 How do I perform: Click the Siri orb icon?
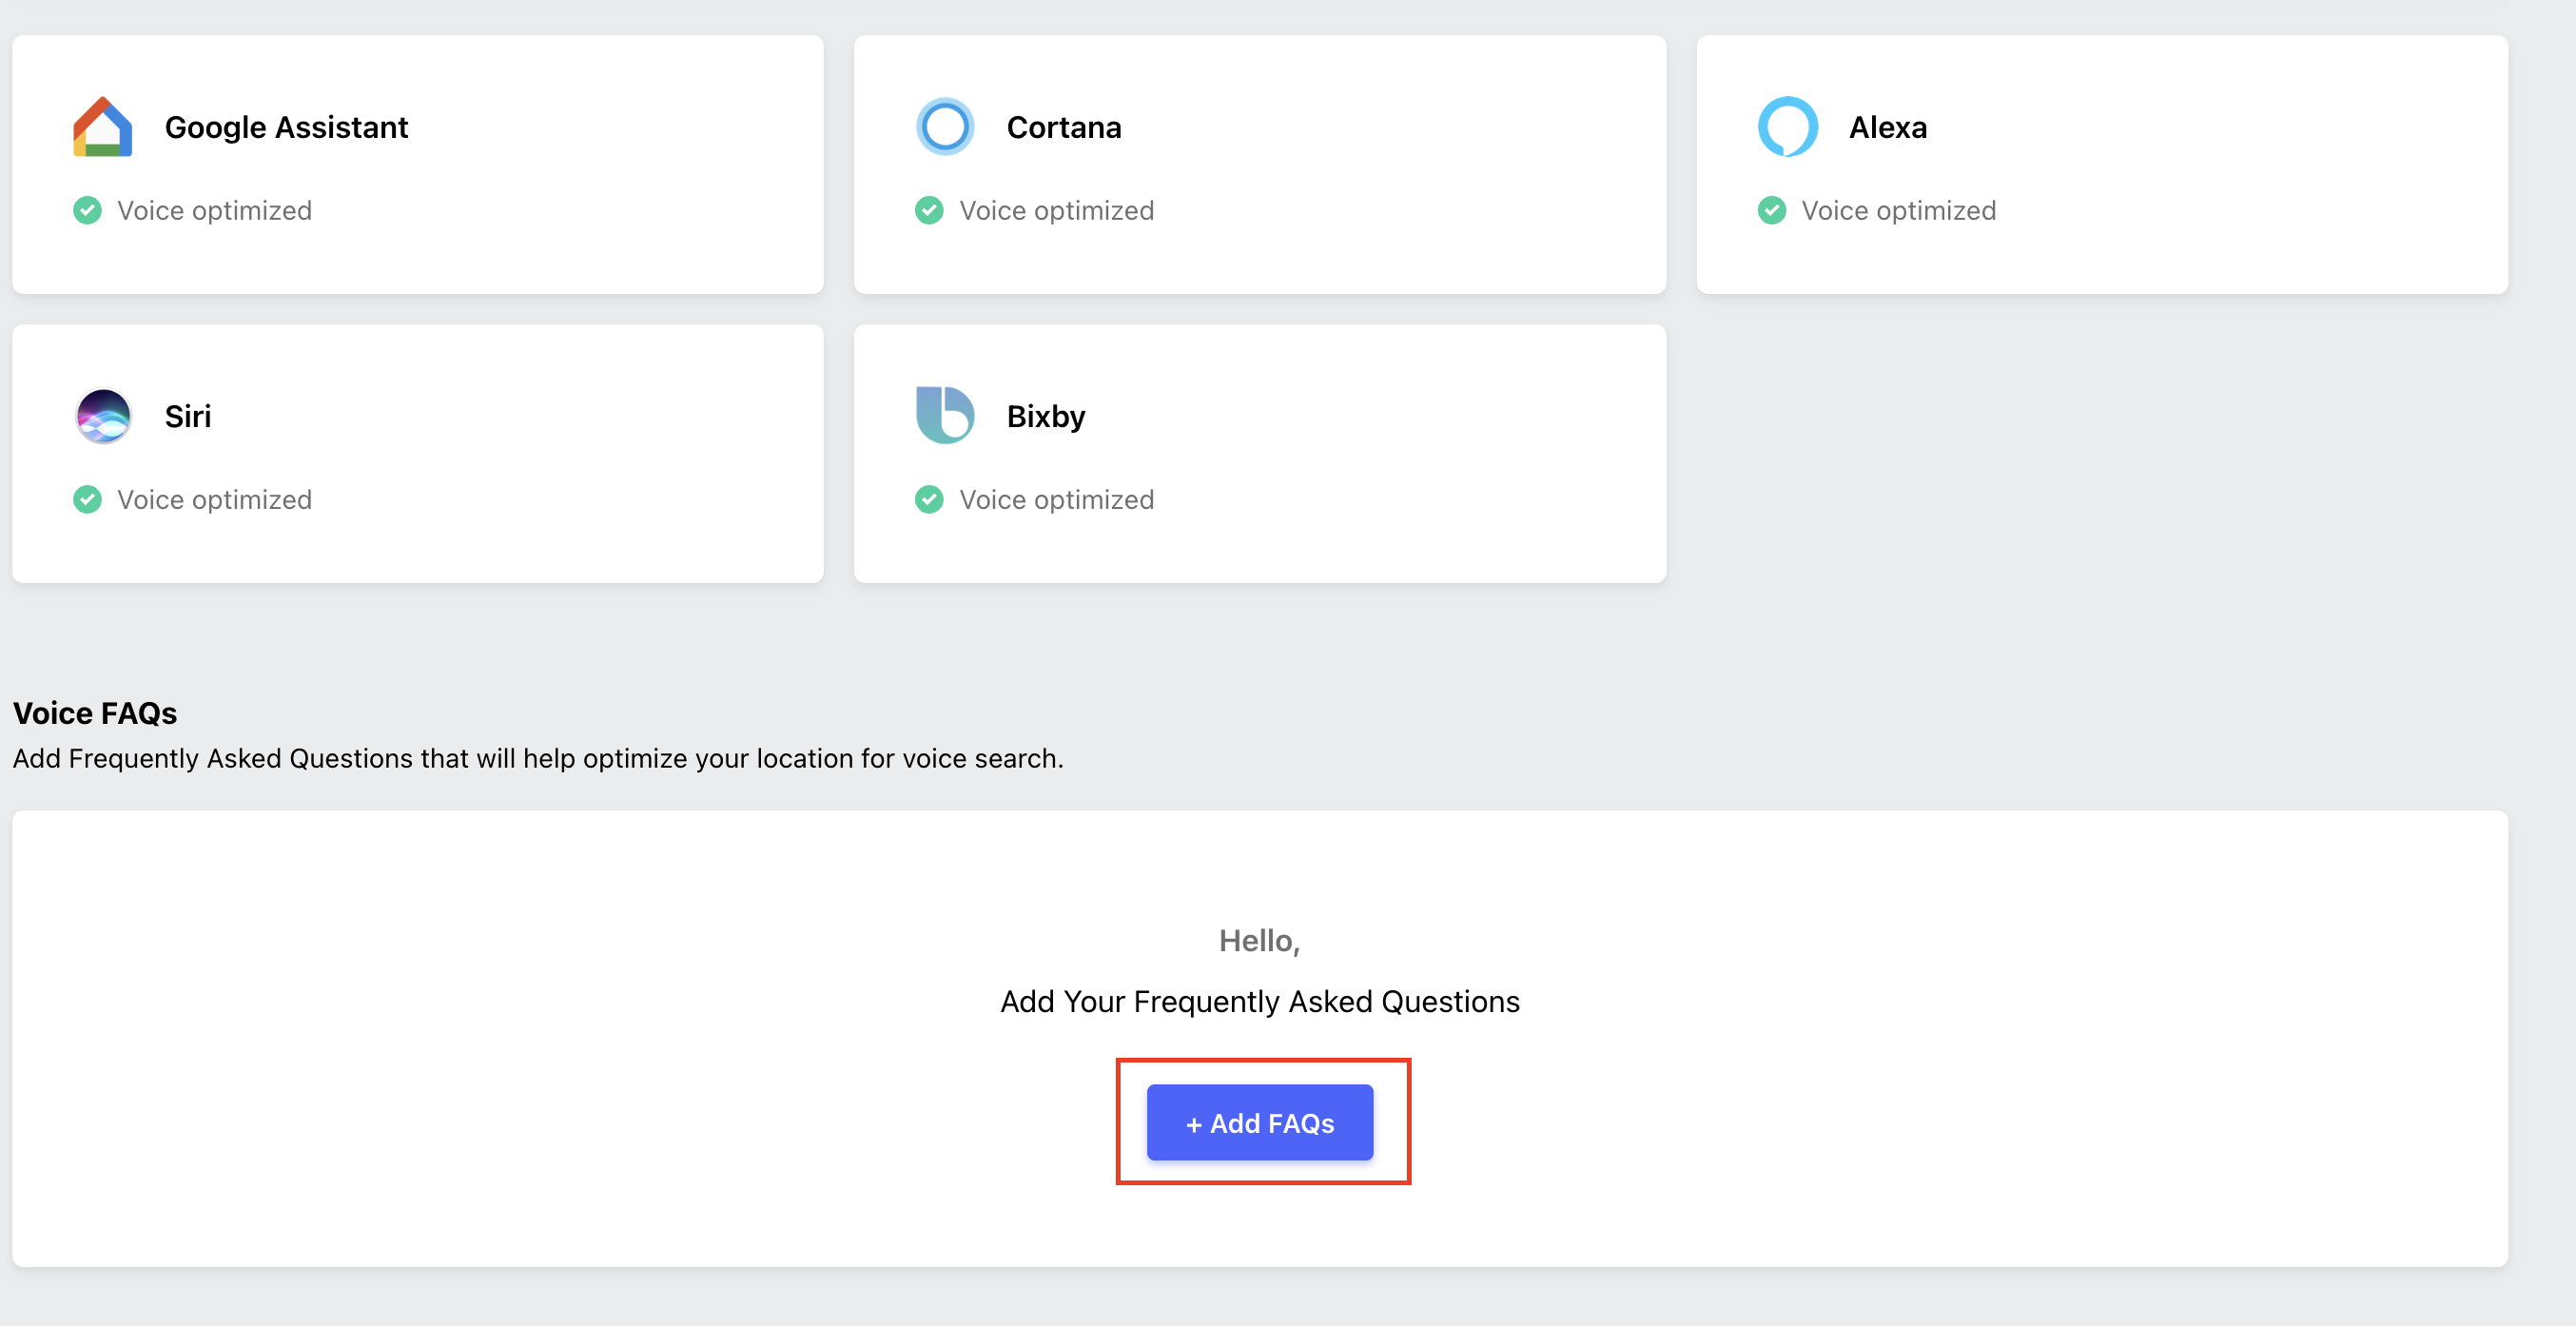102,416
